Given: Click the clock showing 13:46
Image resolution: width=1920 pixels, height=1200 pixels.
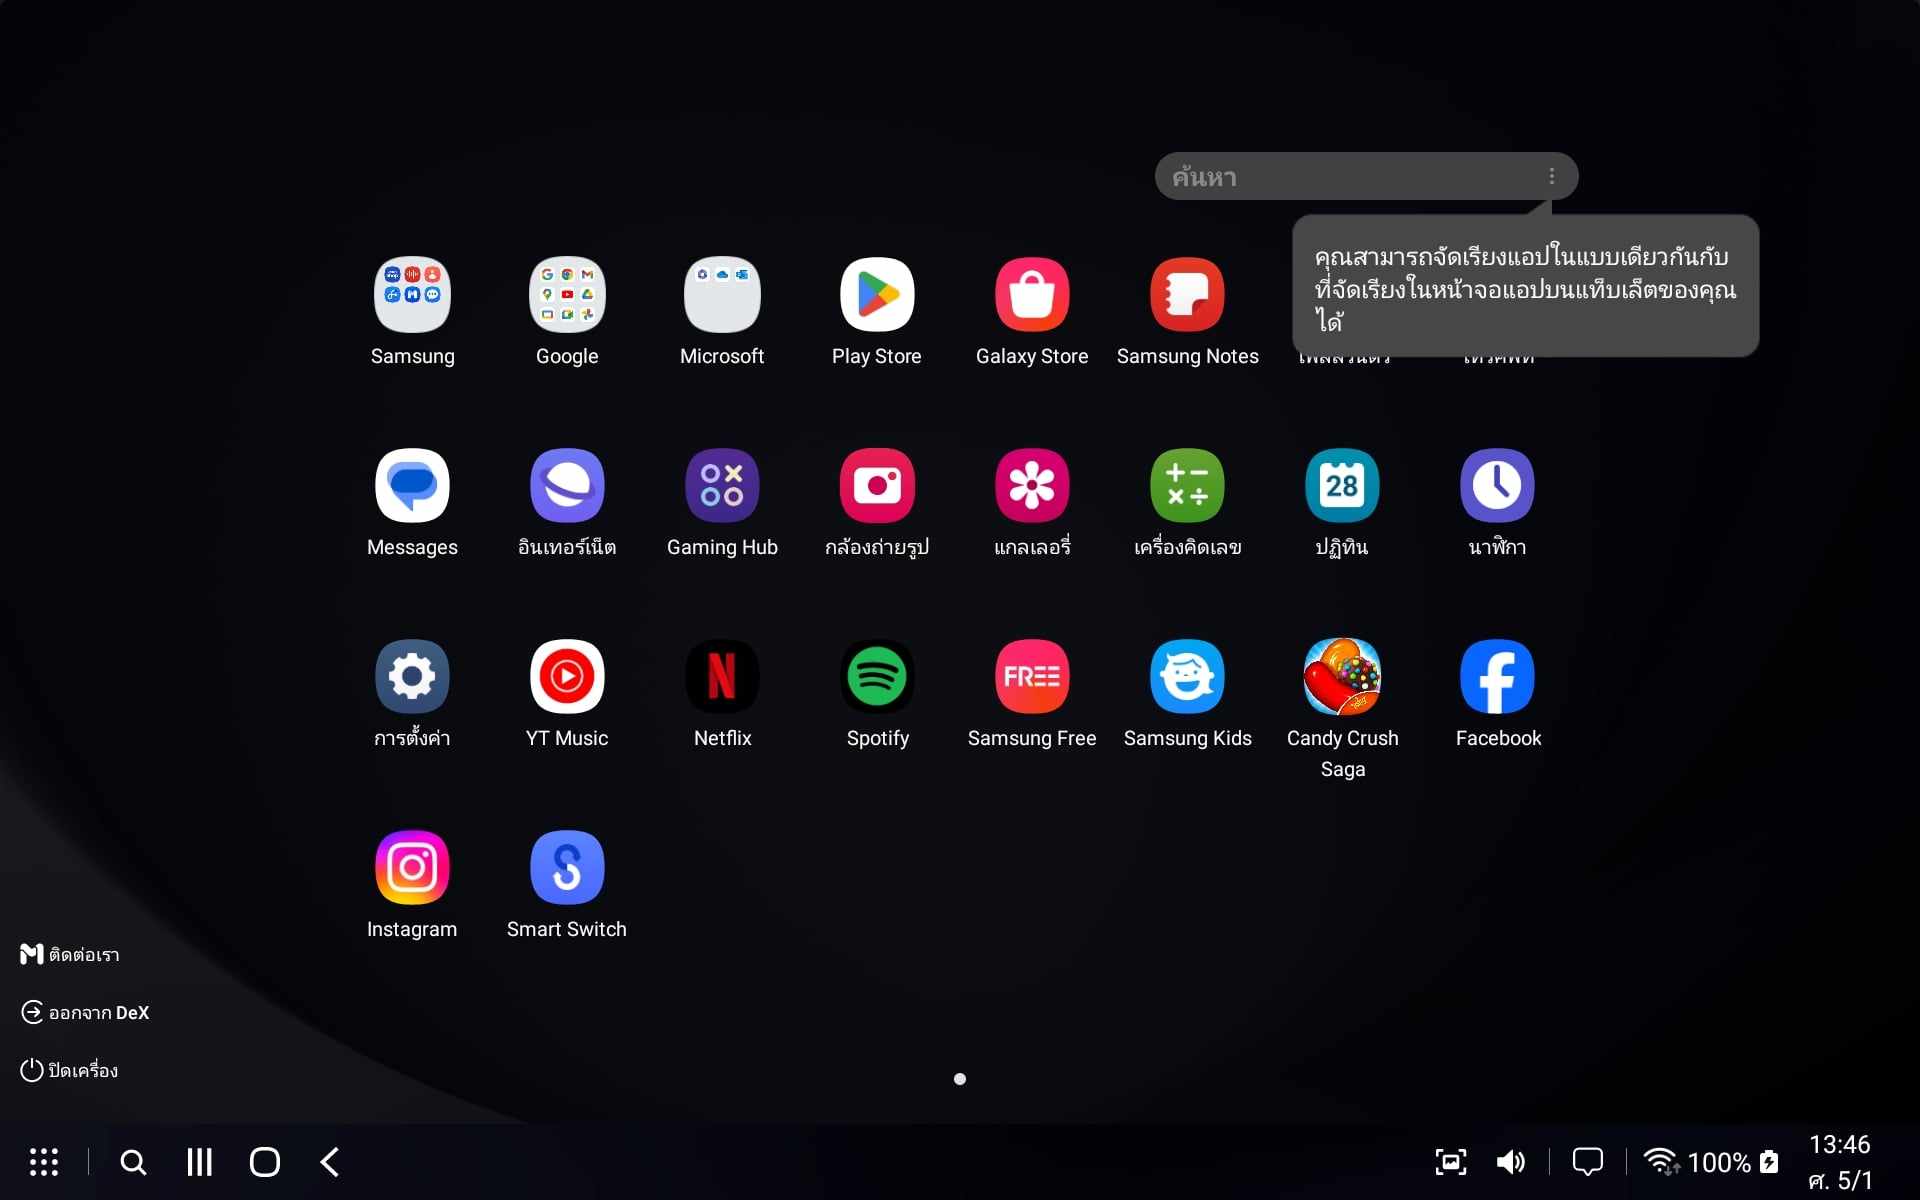Looking at the screenshot, I should 1839,1145.
